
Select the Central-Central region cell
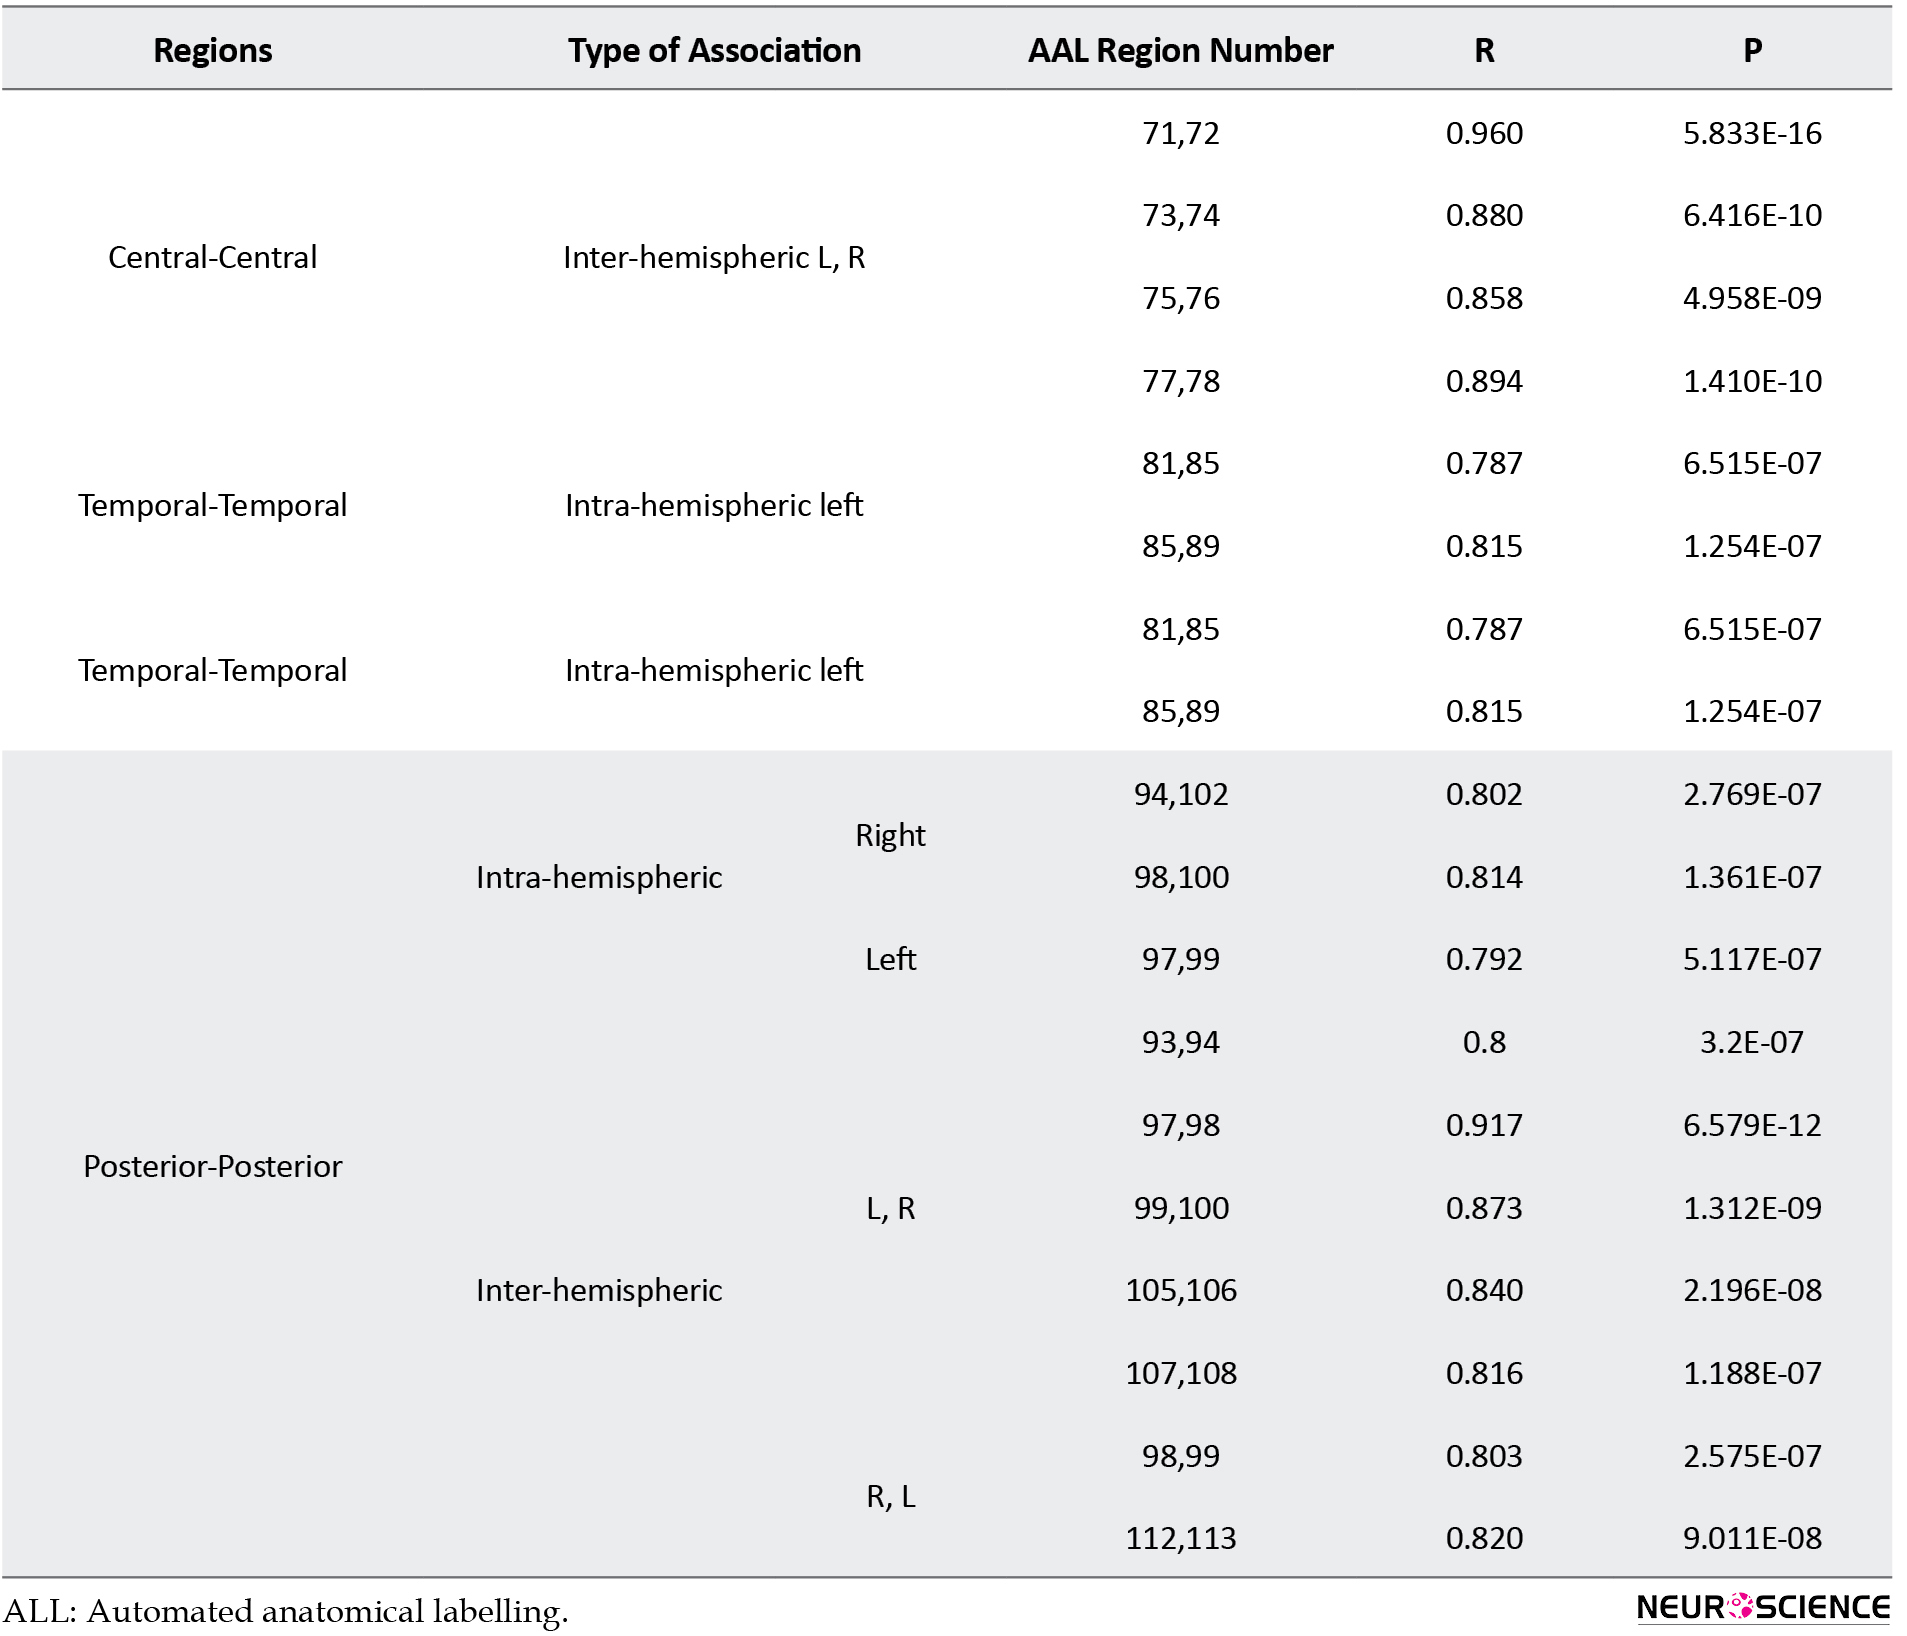212,257
